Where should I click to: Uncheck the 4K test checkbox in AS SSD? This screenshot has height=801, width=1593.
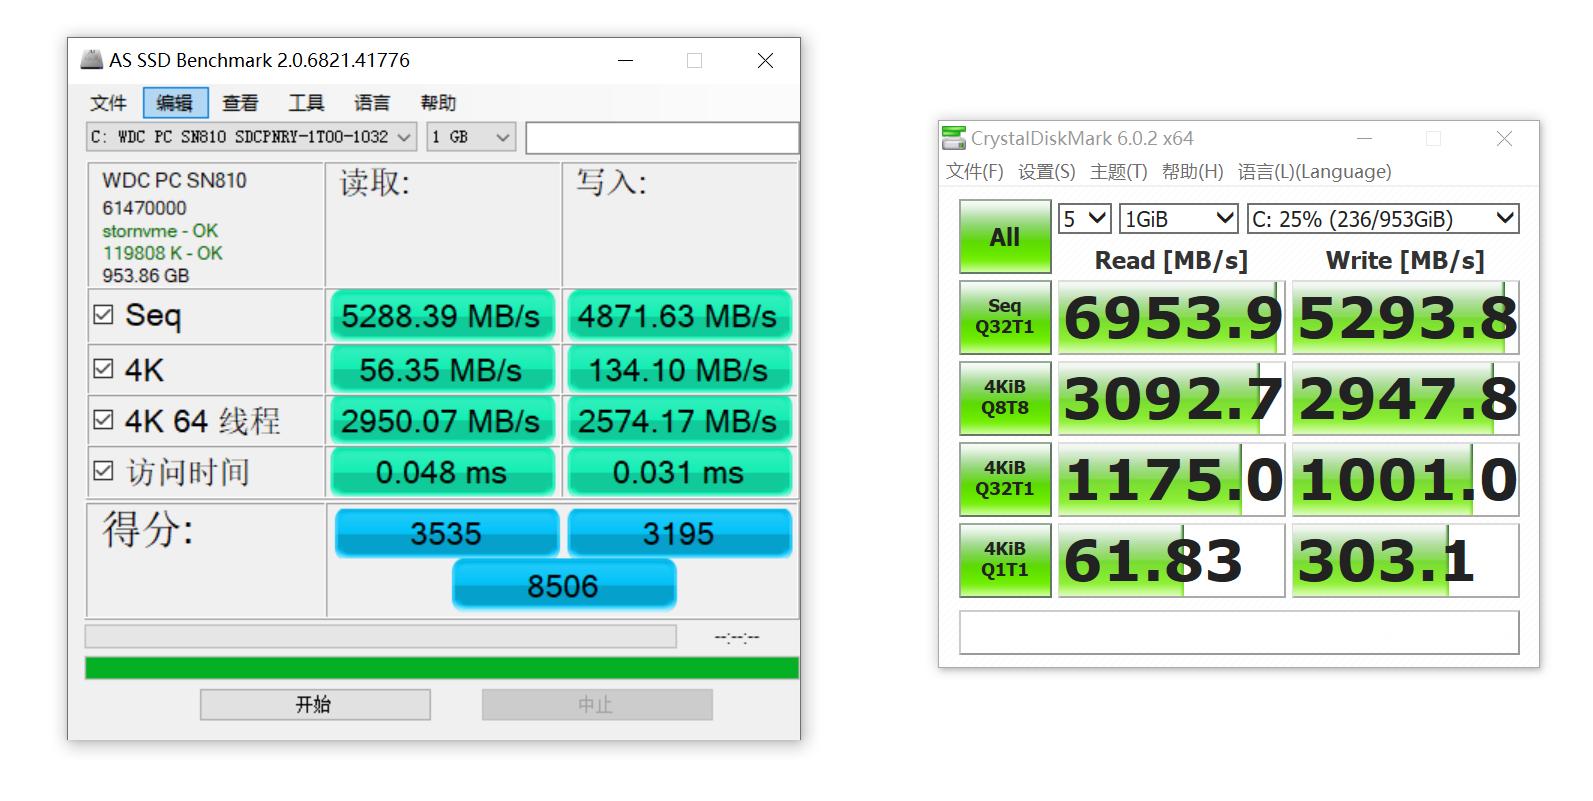pos(103,369)
